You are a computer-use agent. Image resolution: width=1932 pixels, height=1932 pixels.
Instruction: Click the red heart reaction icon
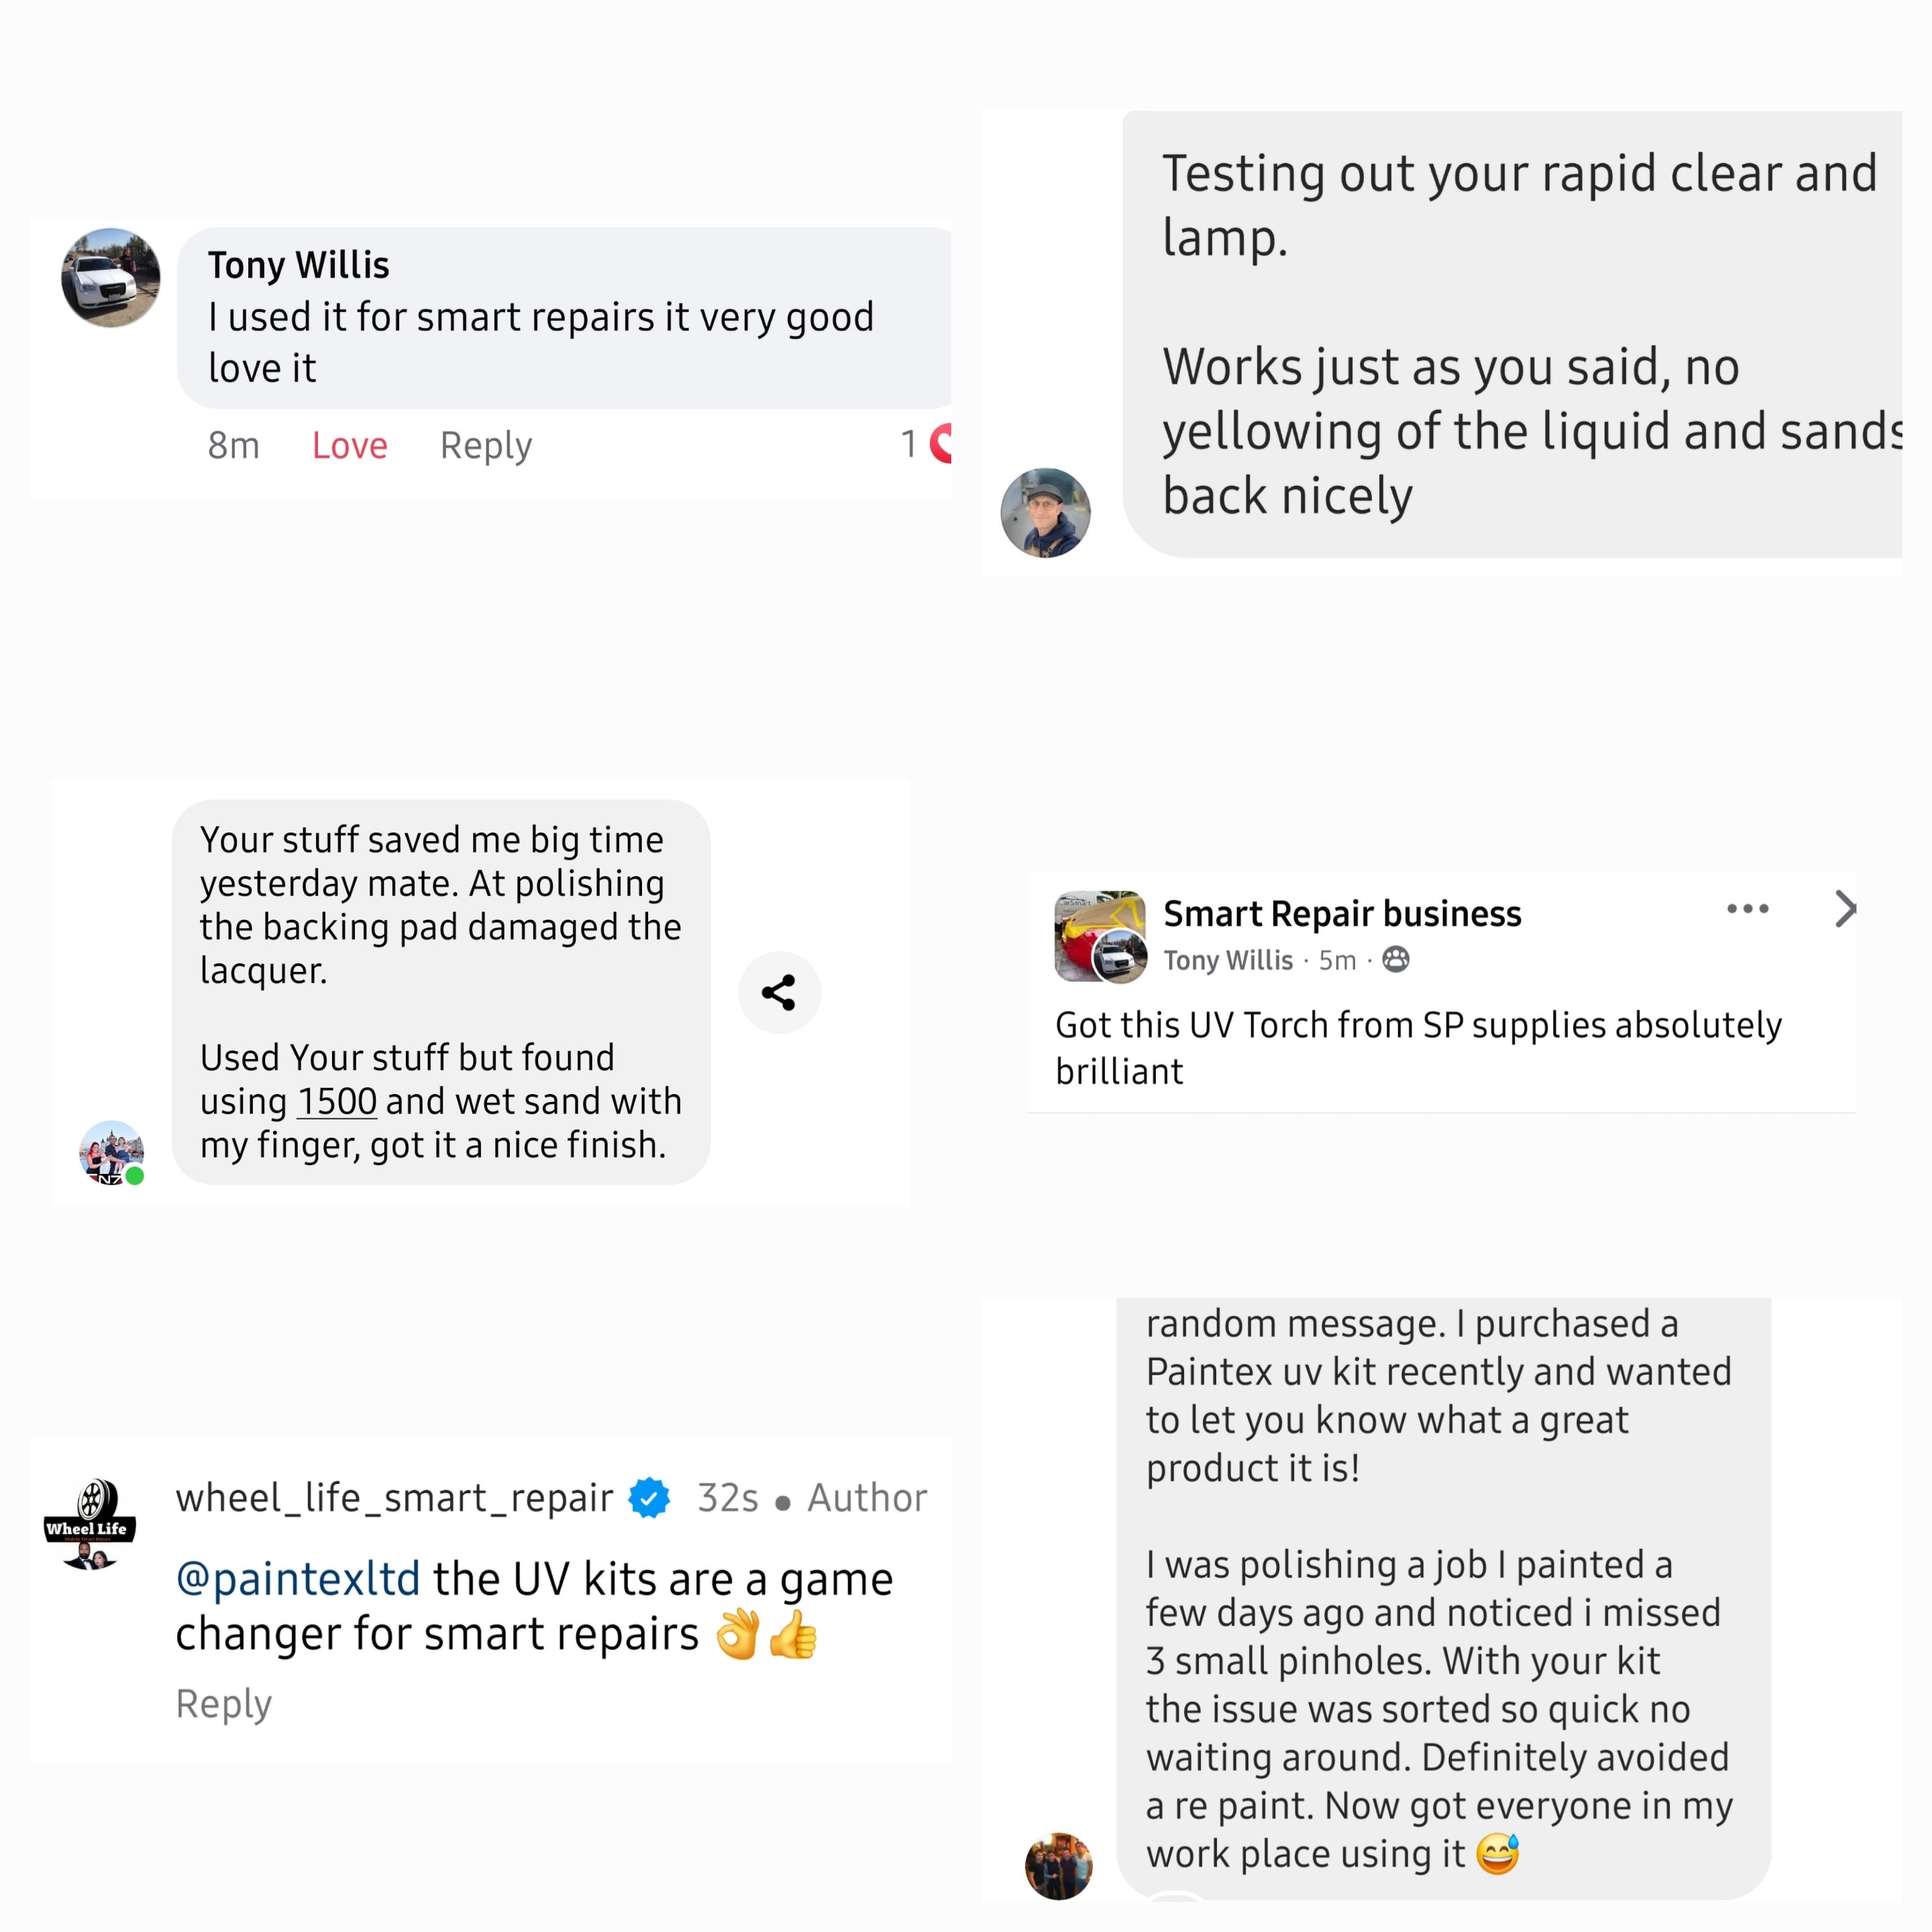pyautogui.click(x=941, y=443)
